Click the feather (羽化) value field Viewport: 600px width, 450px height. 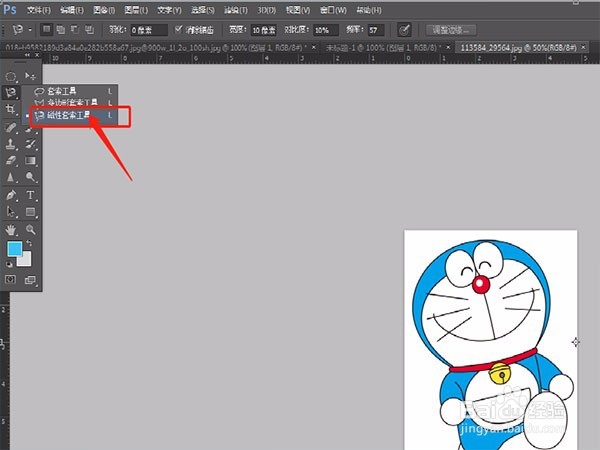148,30
